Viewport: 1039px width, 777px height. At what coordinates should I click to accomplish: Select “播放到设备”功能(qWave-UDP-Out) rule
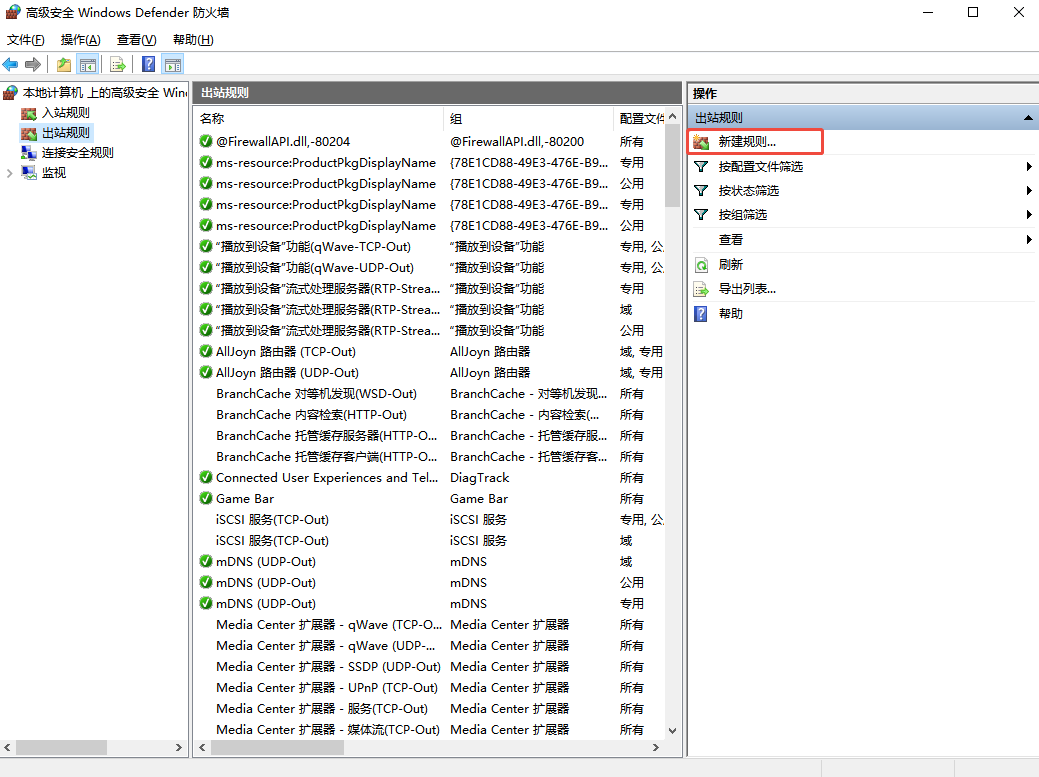click(315, 268)
